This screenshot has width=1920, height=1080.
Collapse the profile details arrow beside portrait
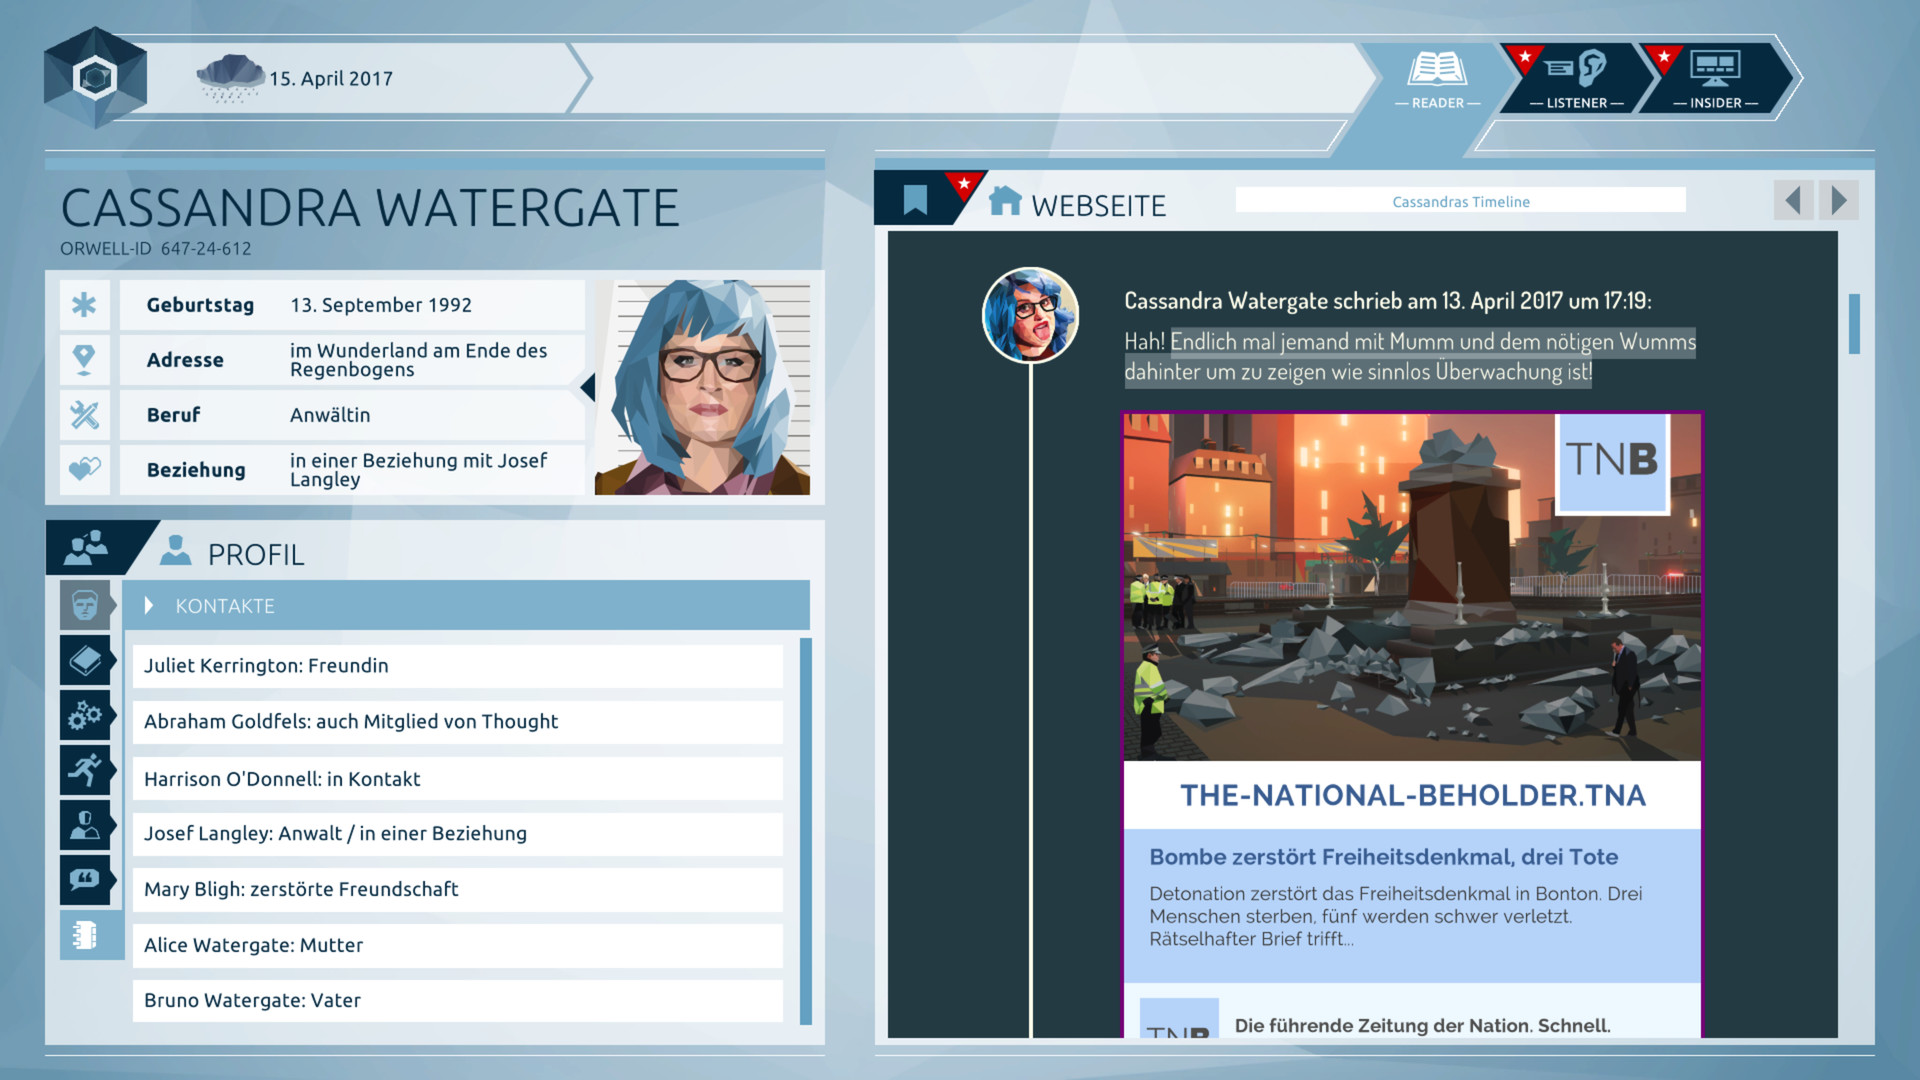(588, 387)
